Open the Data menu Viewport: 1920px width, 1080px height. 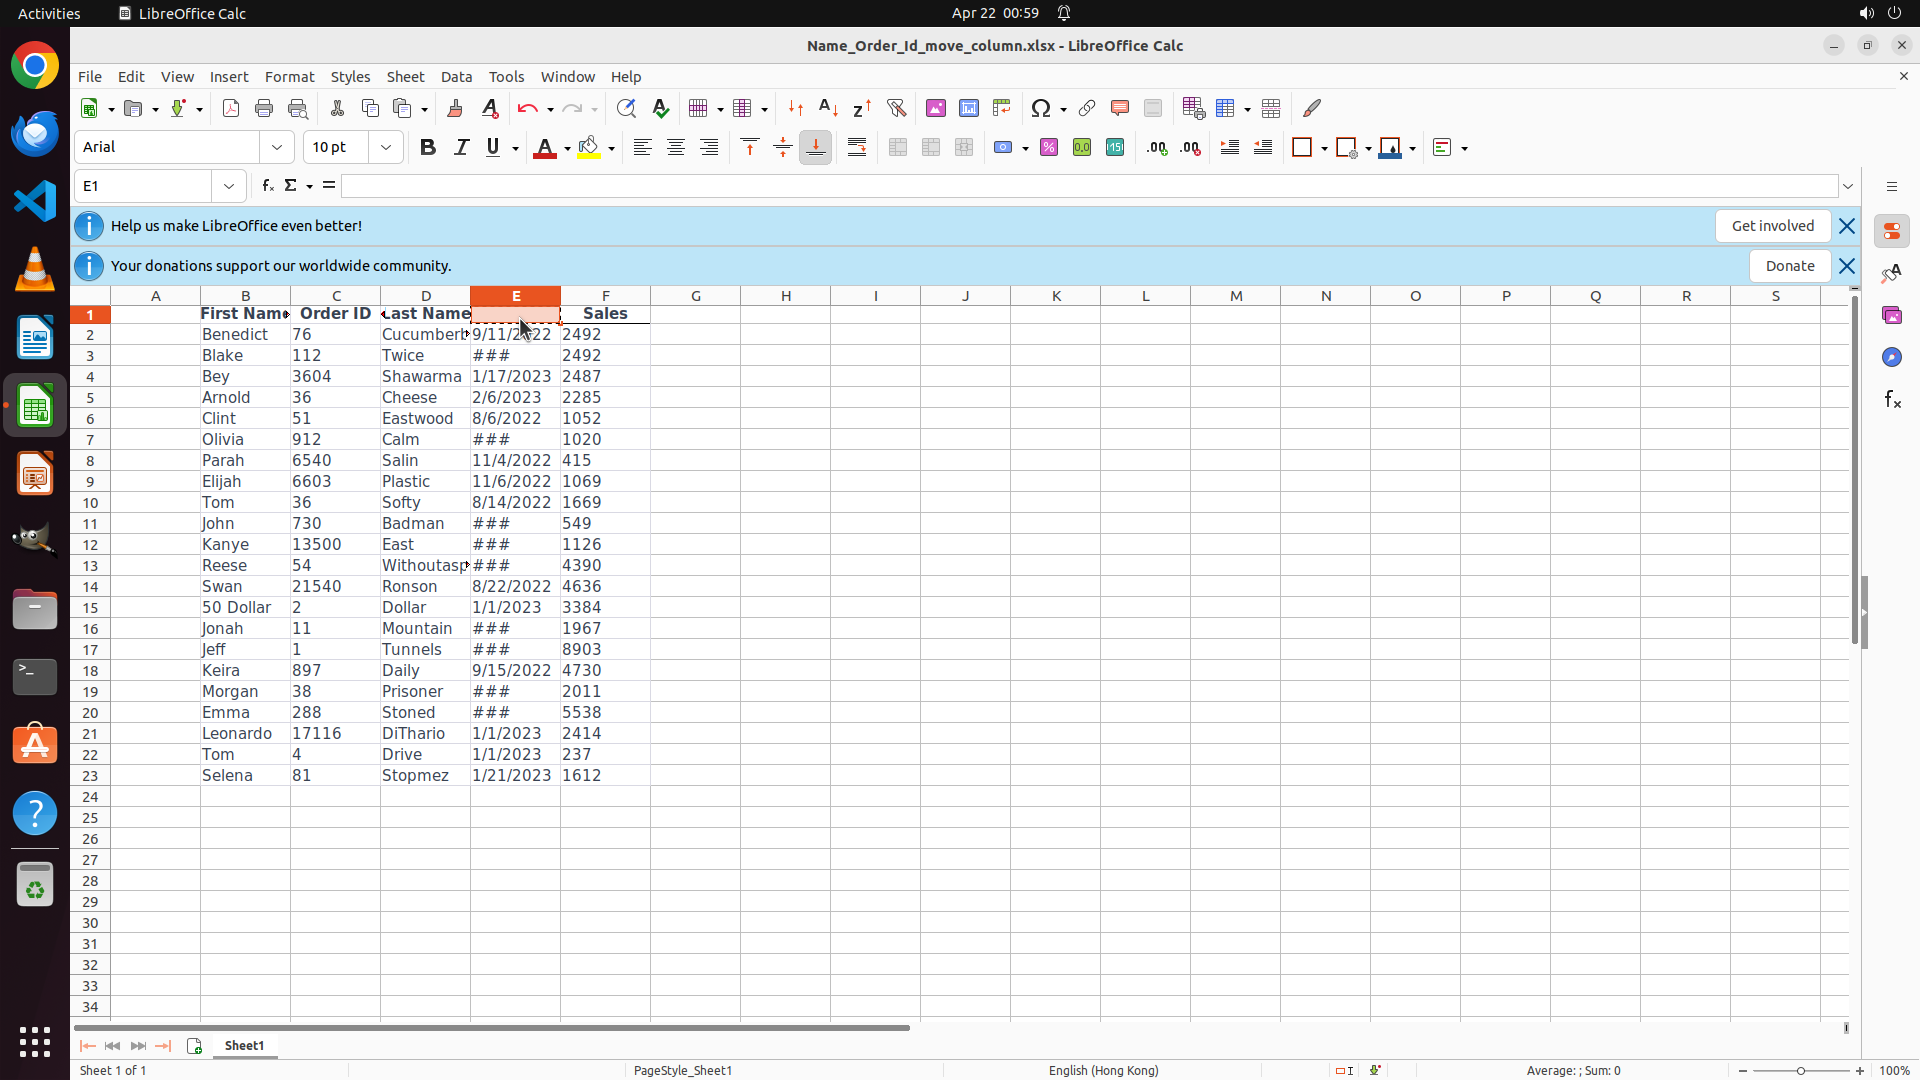tap(456, 77)
